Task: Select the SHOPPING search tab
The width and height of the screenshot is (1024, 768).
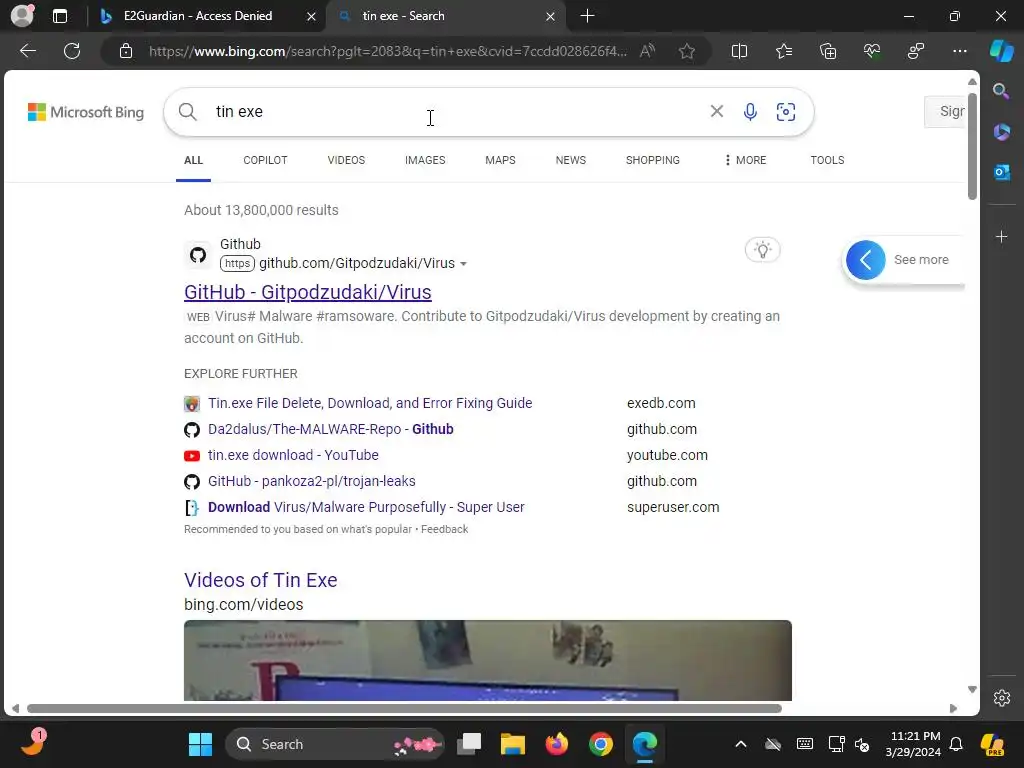Action: point(652,160)
